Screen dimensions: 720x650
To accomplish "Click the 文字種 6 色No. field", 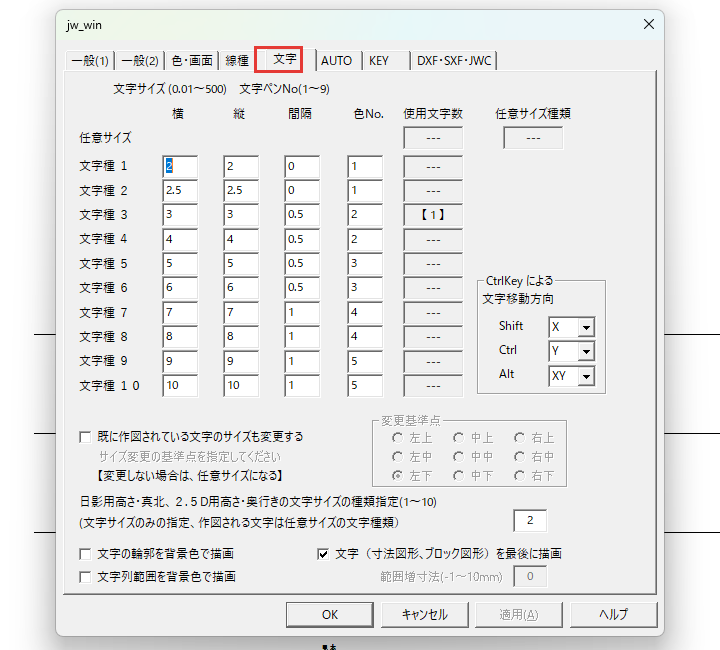I will click(365, 288).
